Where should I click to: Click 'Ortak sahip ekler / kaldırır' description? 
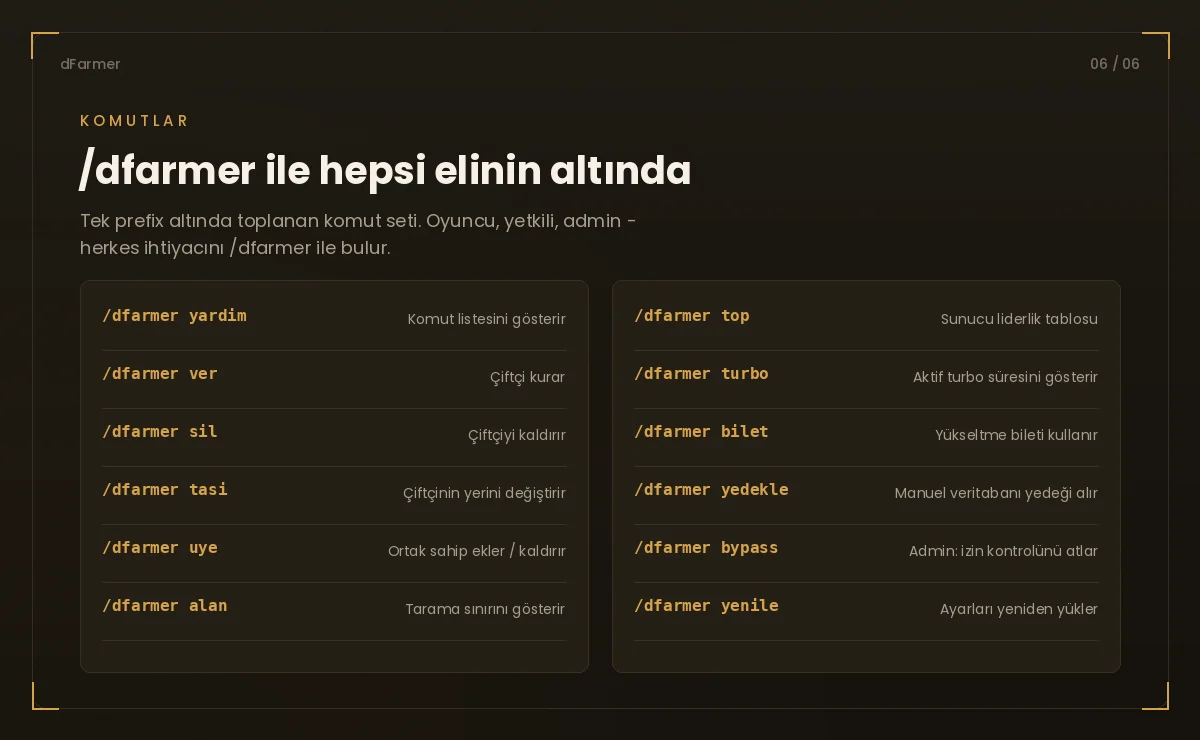point(477,551)
